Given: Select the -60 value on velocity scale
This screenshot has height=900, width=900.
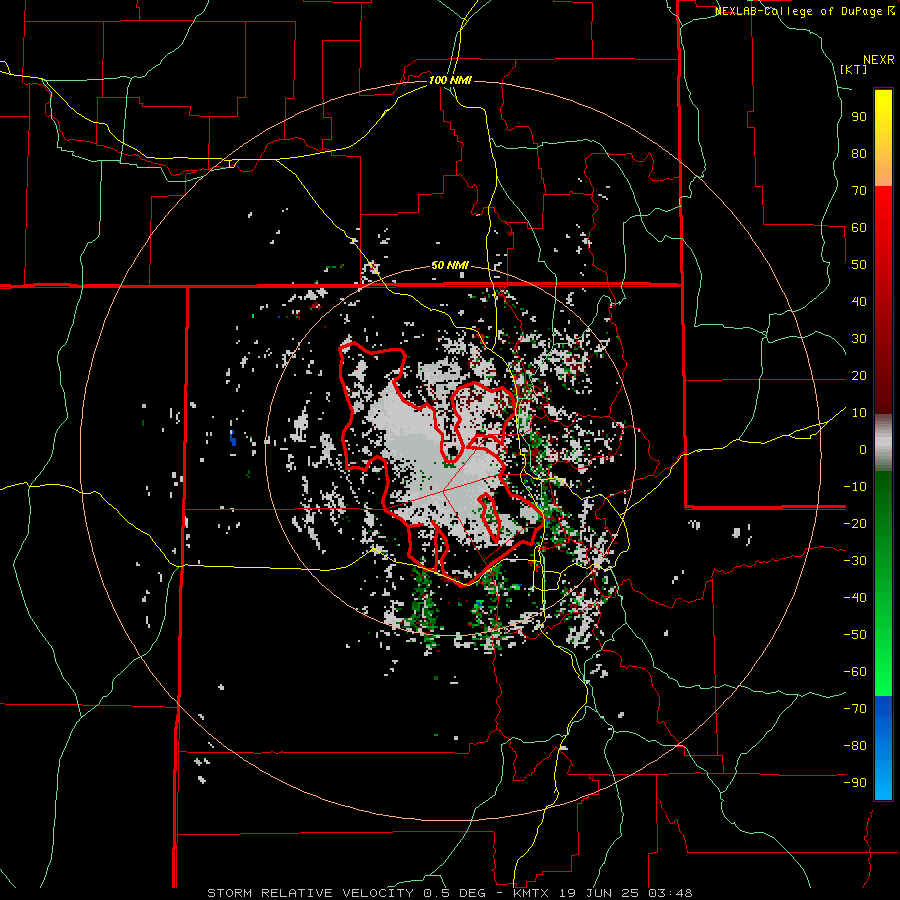Looking at the screenshot, I should click(x=855, y=672).
